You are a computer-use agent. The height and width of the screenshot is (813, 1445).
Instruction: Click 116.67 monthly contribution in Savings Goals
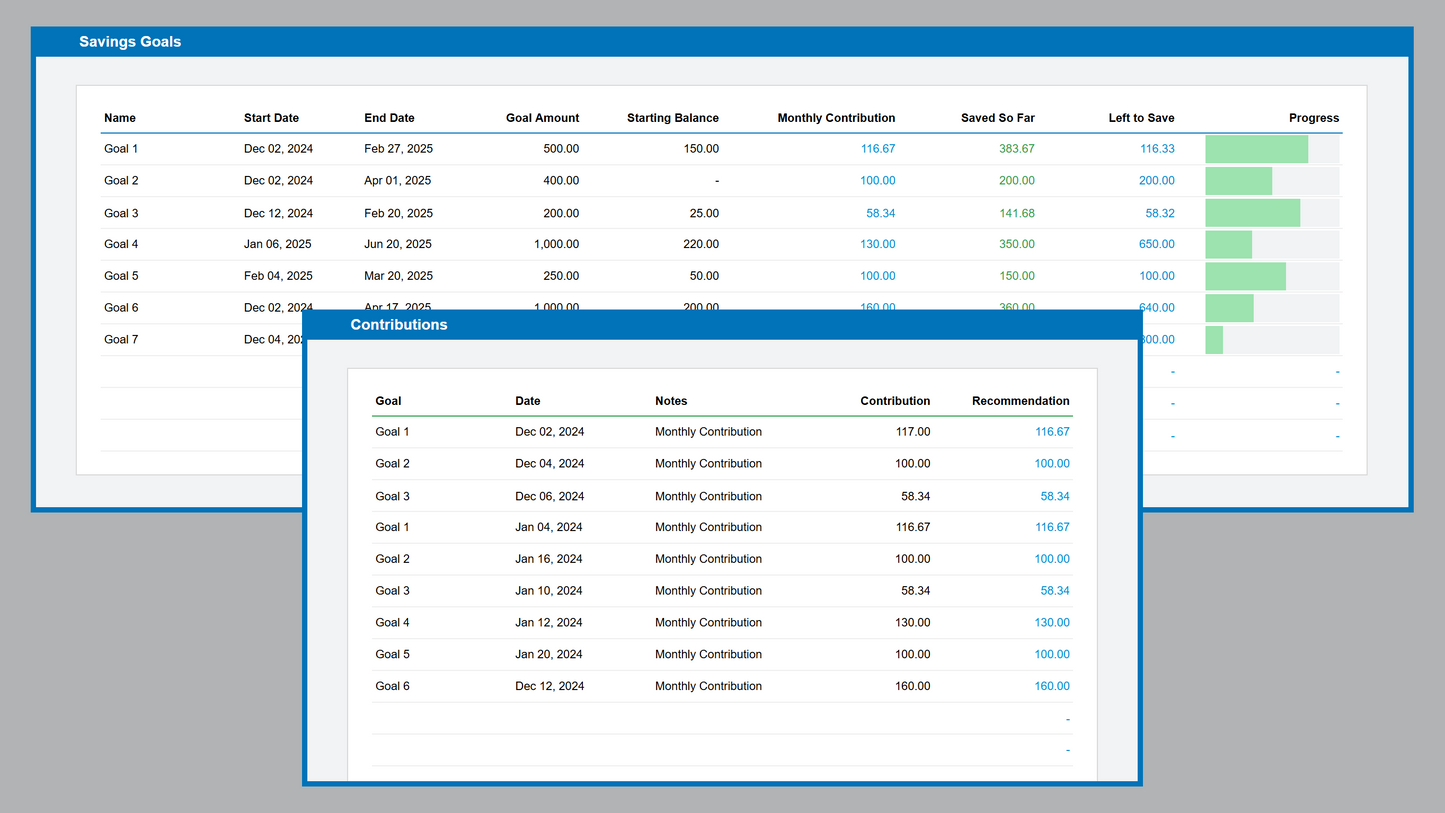[x=878, y=149]
